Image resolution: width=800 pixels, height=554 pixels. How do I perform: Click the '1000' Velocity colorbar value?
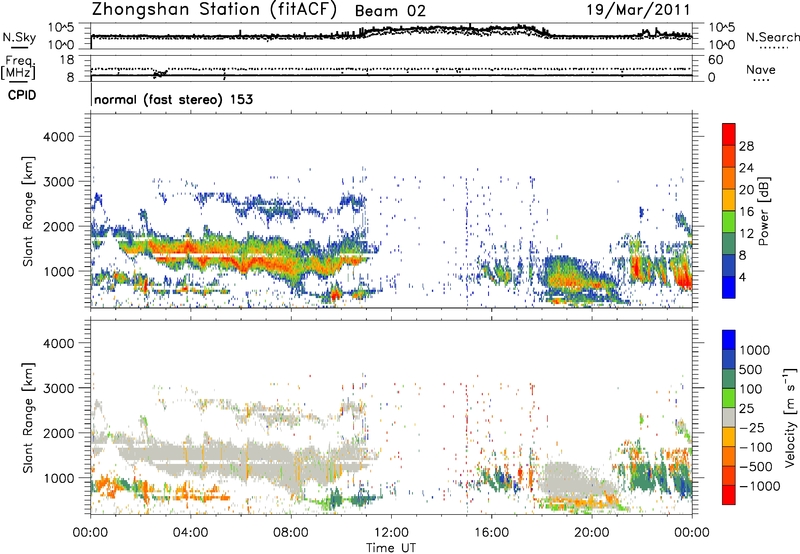click(755, 350)
